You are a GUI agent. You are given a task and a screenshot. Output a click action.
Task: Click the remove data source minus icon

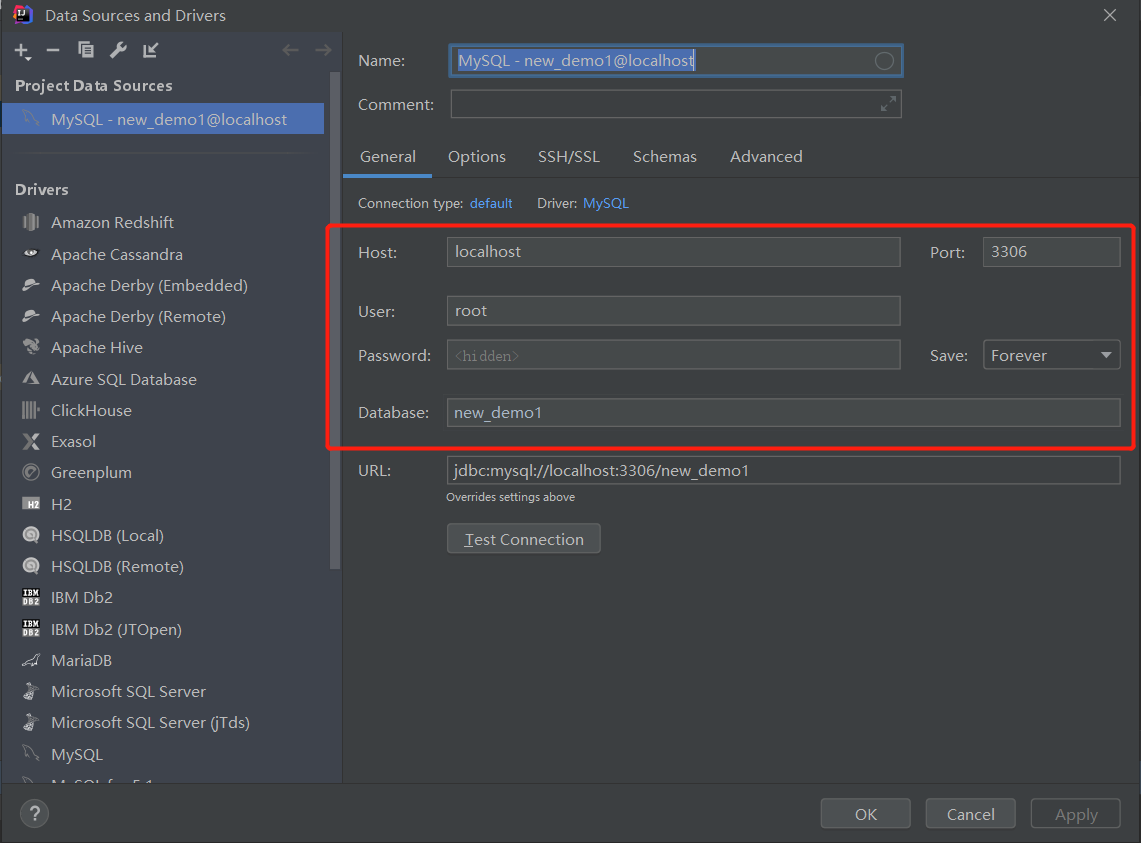[x=54, y=50]
